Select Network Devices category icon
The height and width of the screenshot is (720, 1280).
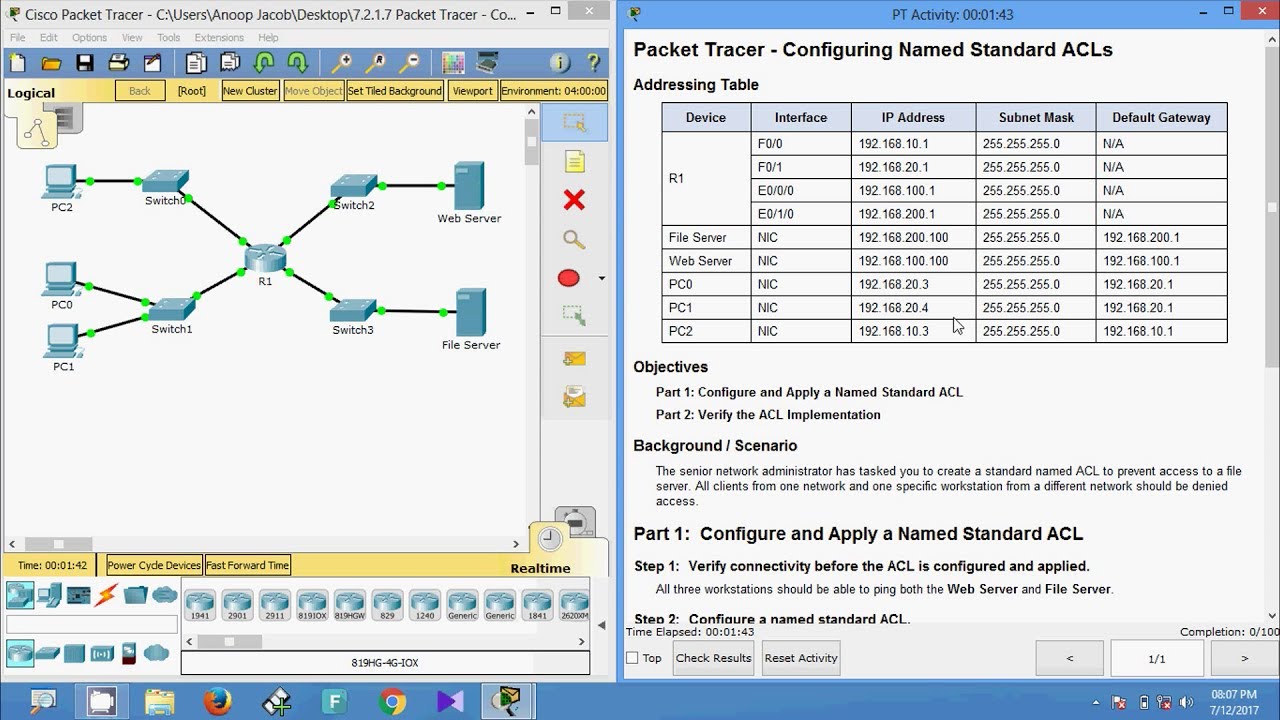20,595
